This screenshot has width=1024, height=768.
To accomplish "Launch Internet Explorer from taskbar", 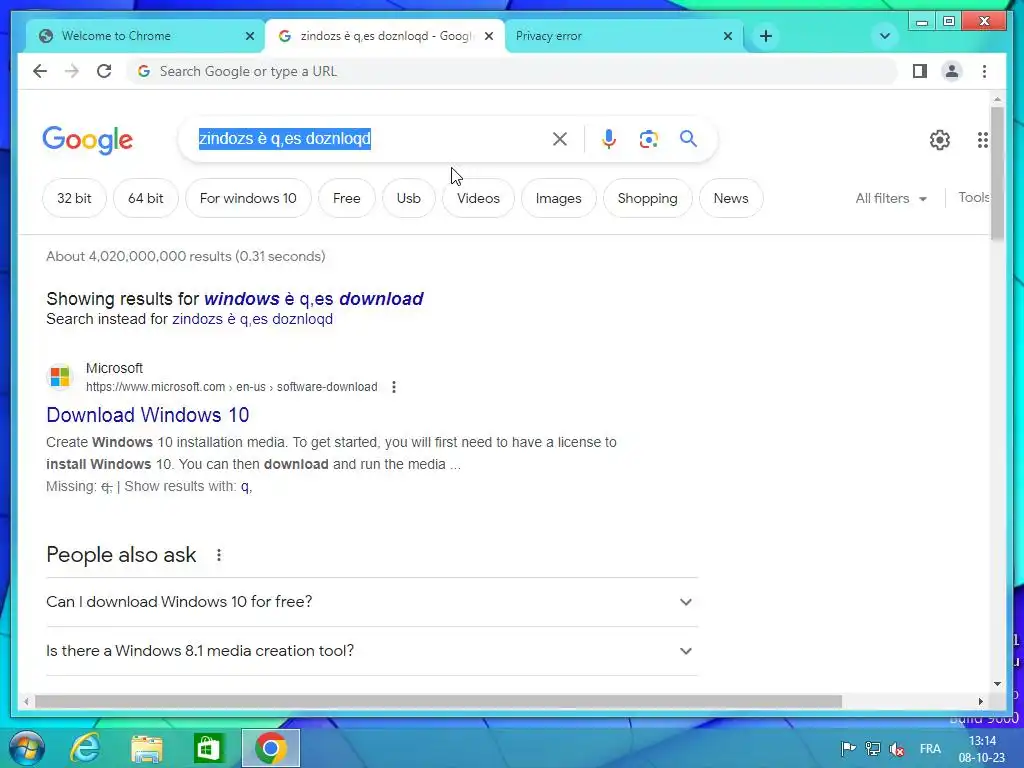I will tap(85, 748).
